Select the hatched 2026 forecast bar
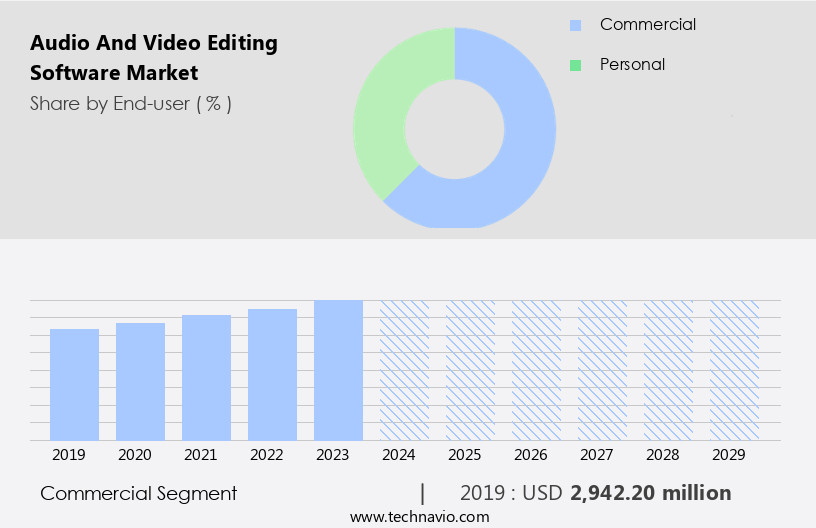 (x=536, y=370)
